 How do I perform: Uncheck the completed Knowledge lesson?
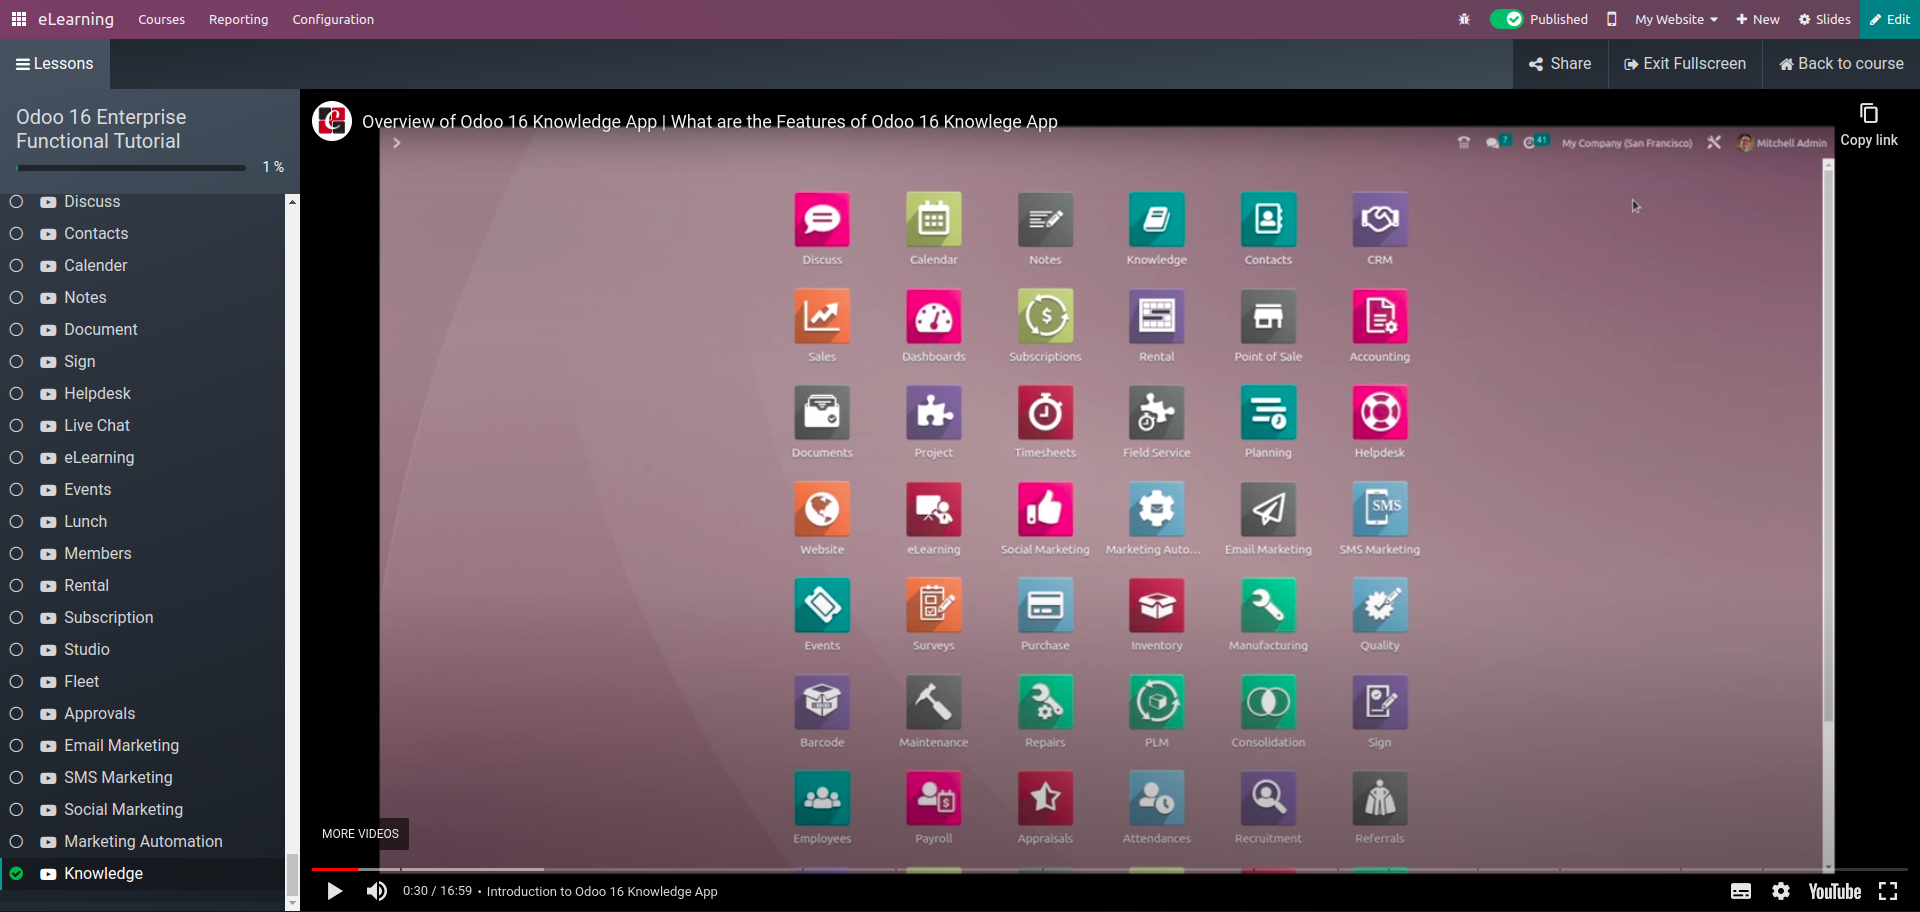click(16, 874)
